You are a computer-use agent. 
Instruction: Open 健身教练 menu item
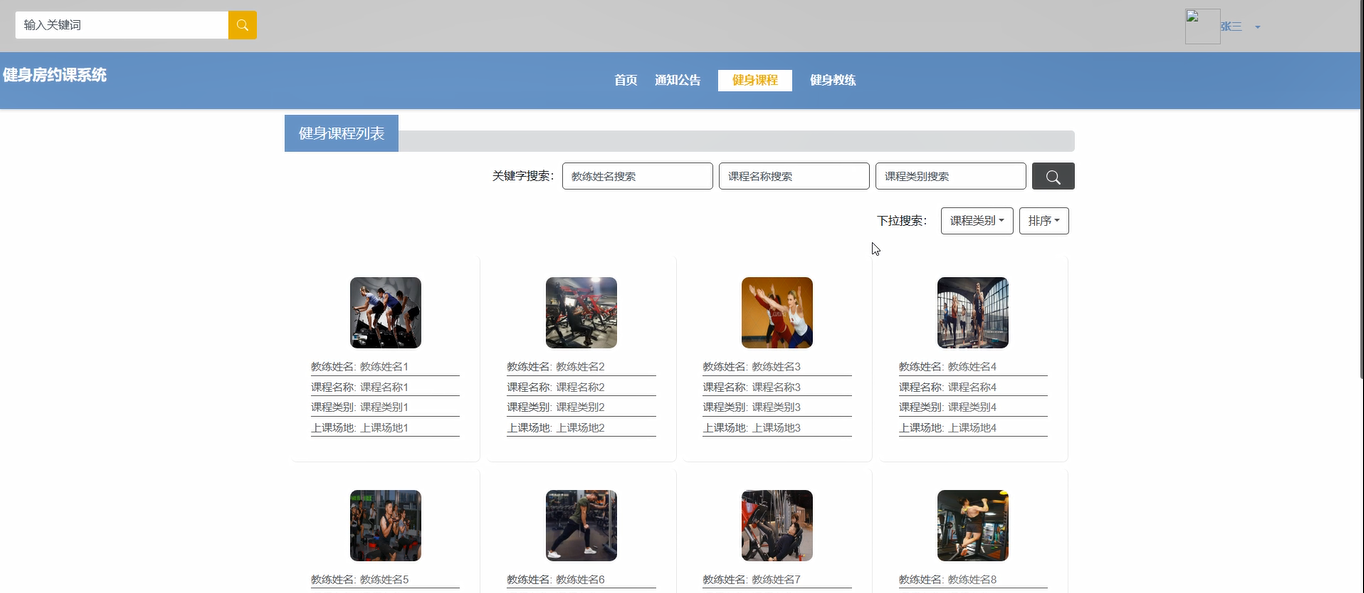[833, 80]
